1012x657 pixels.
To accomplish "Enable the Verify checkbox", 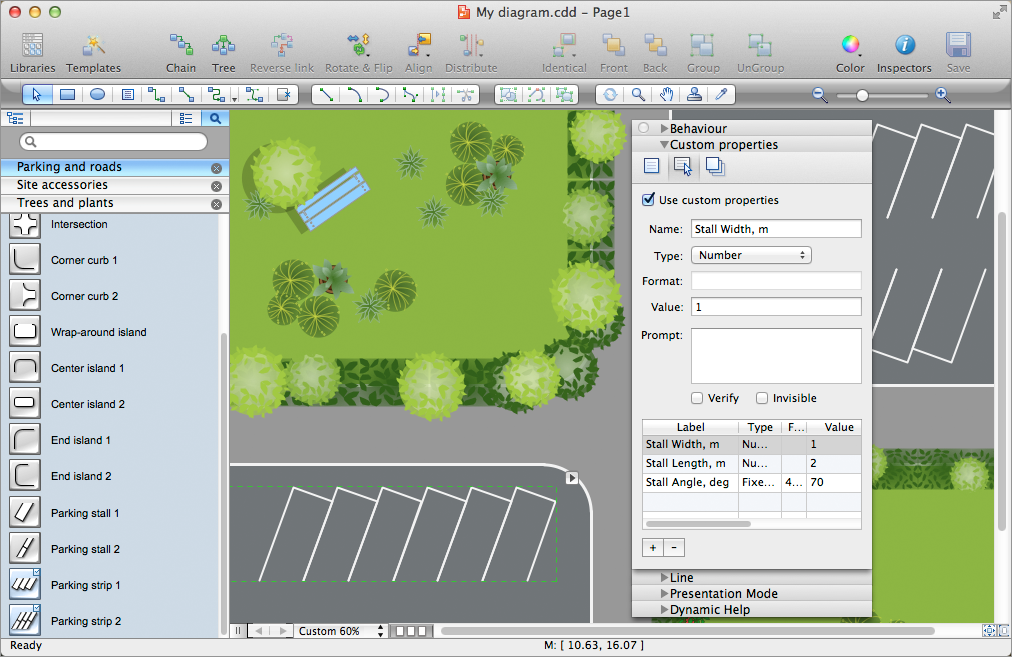I will click(698, 398).
